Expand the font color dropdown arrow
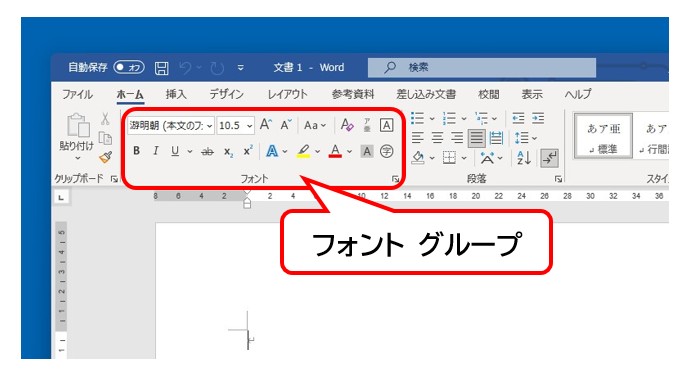The height and width of the screenshot is (370, 691). (x=349, y=152)
